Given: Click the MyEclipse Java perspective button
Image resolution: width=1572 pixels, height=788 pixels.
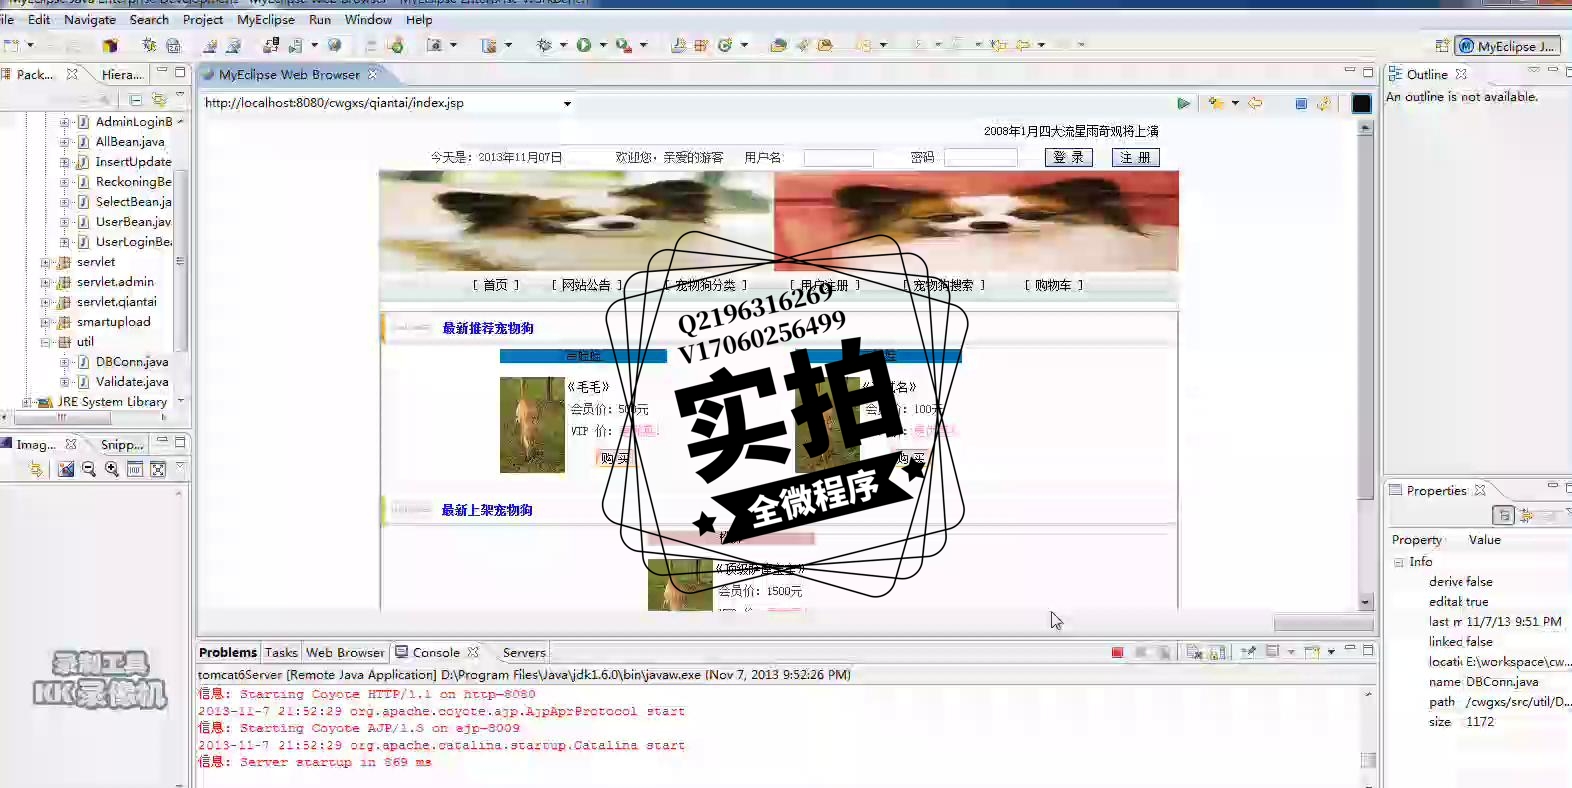Looking at the screenshot, I should coord(1508,46).
